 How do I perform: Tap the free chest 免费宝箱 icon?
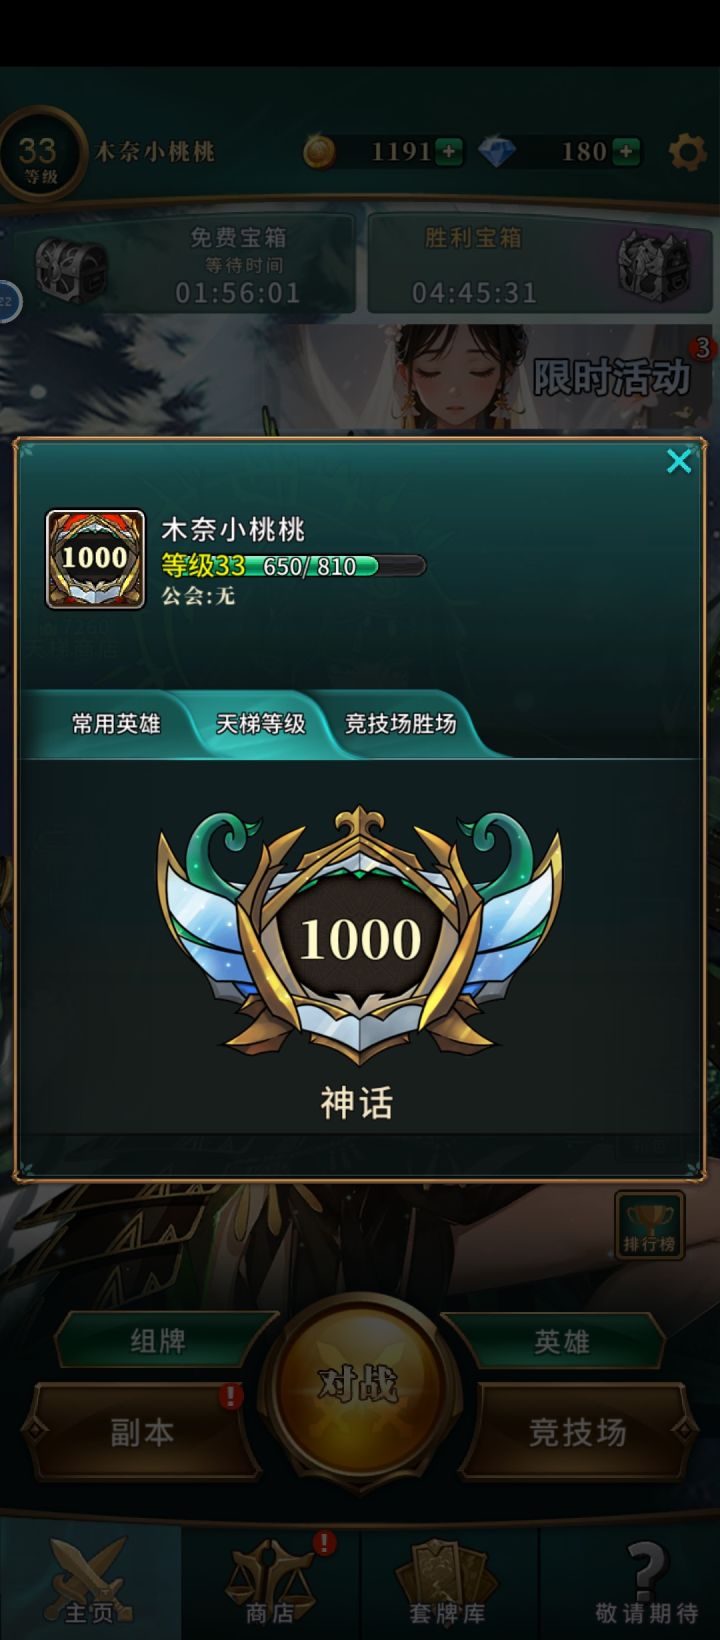[71, 267]
